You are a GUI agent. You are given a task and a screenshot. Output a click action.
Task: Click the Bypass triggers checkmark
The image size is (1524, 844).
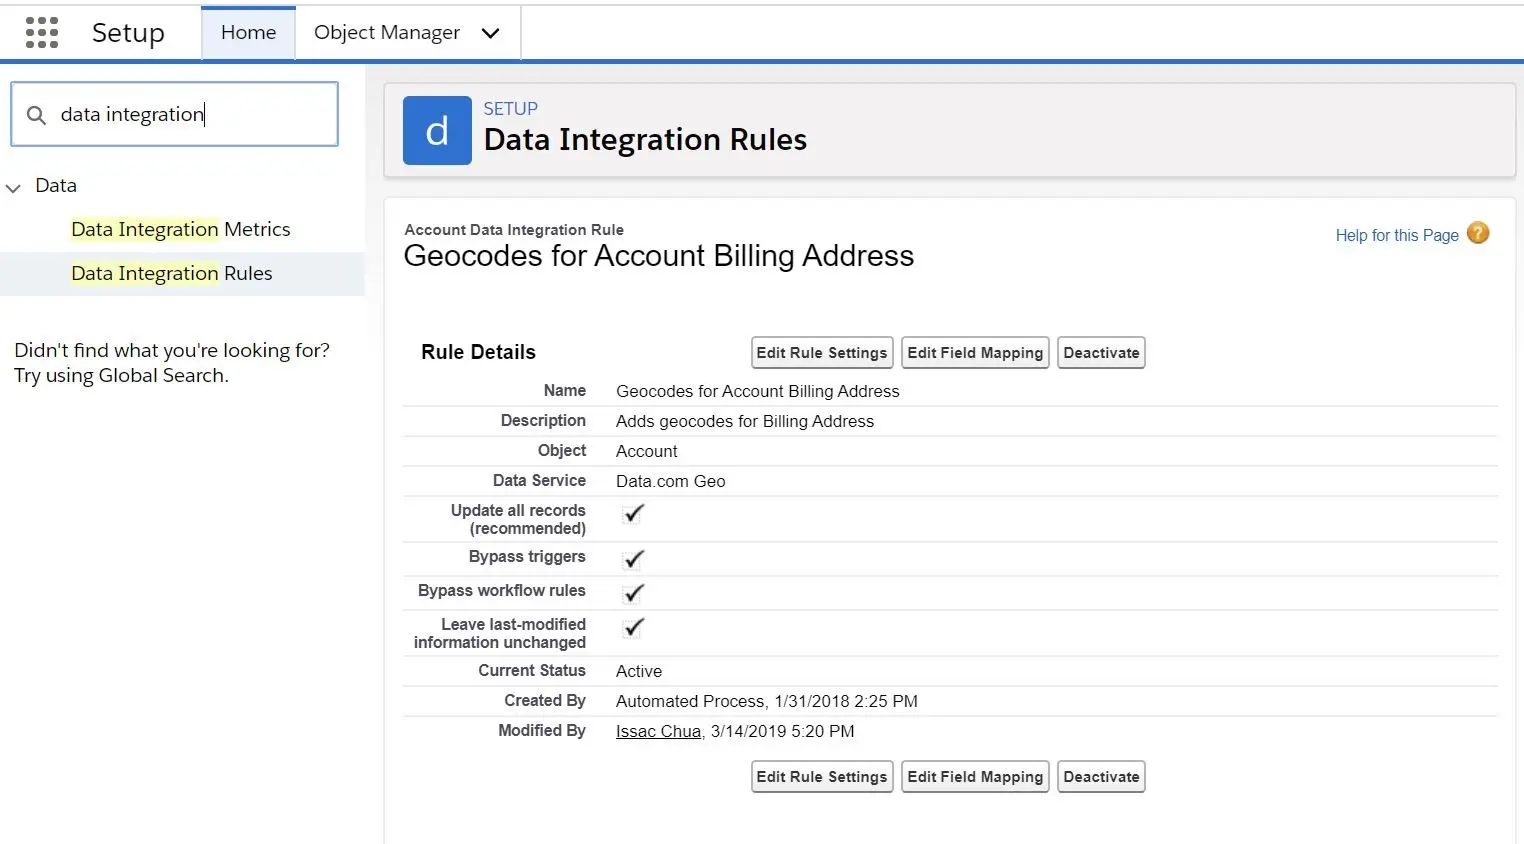634,559
